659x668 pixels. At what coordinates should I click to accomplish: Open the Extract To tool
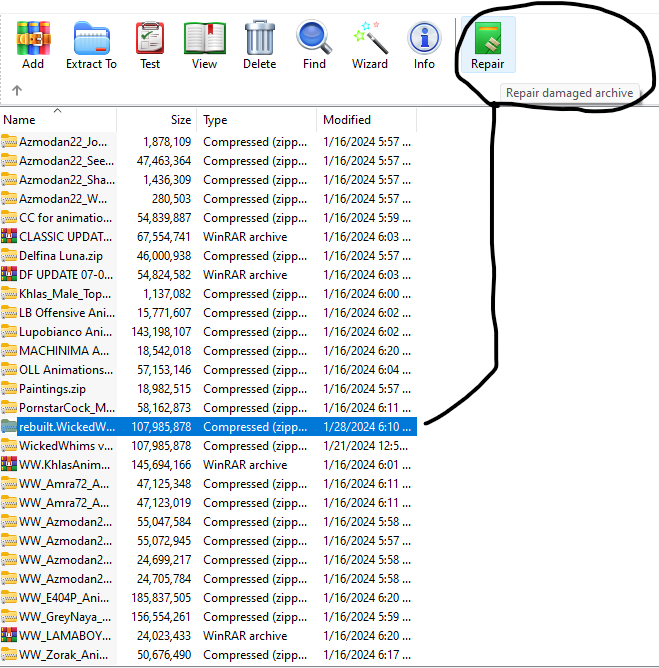tap(91, 45)
